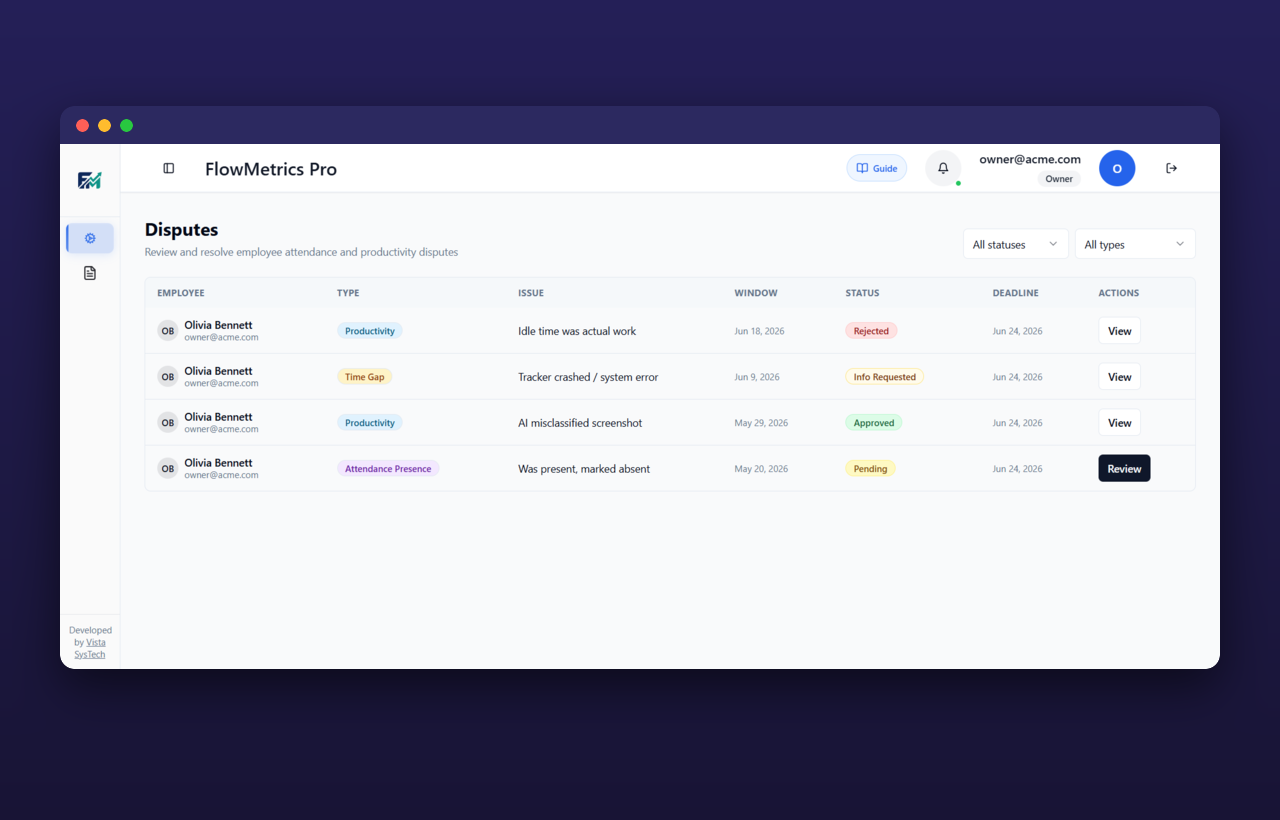
Task: Click the Rejected status badge
Action: click(x=871, y=331)
